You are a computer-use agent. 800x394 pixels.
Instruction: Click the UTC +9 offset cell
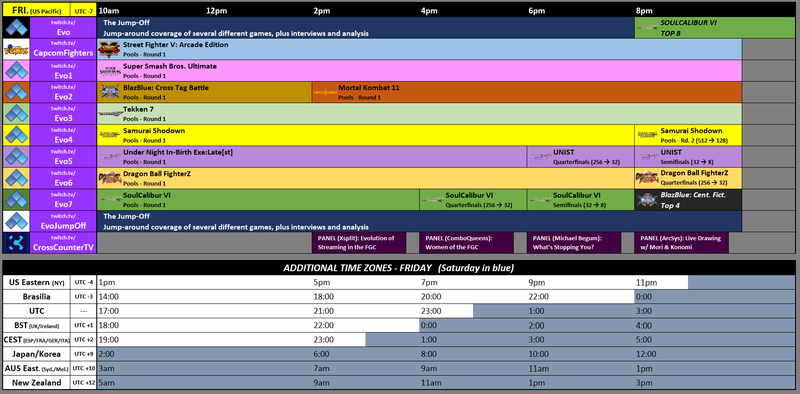click(84, 354)
